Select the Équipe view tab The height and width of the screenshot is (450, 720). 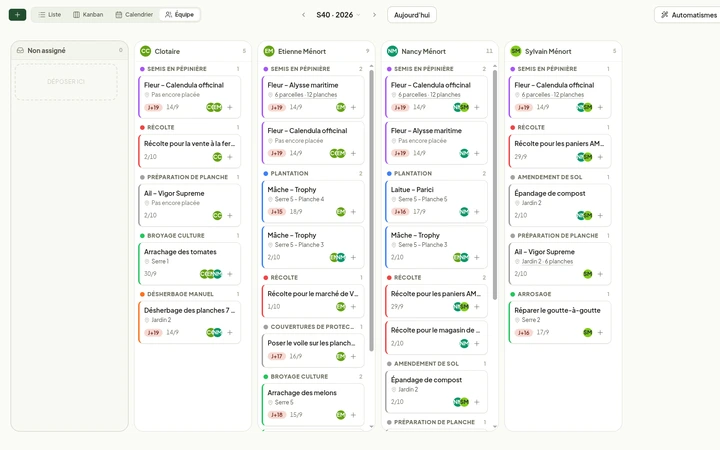[x=180, y=15]
